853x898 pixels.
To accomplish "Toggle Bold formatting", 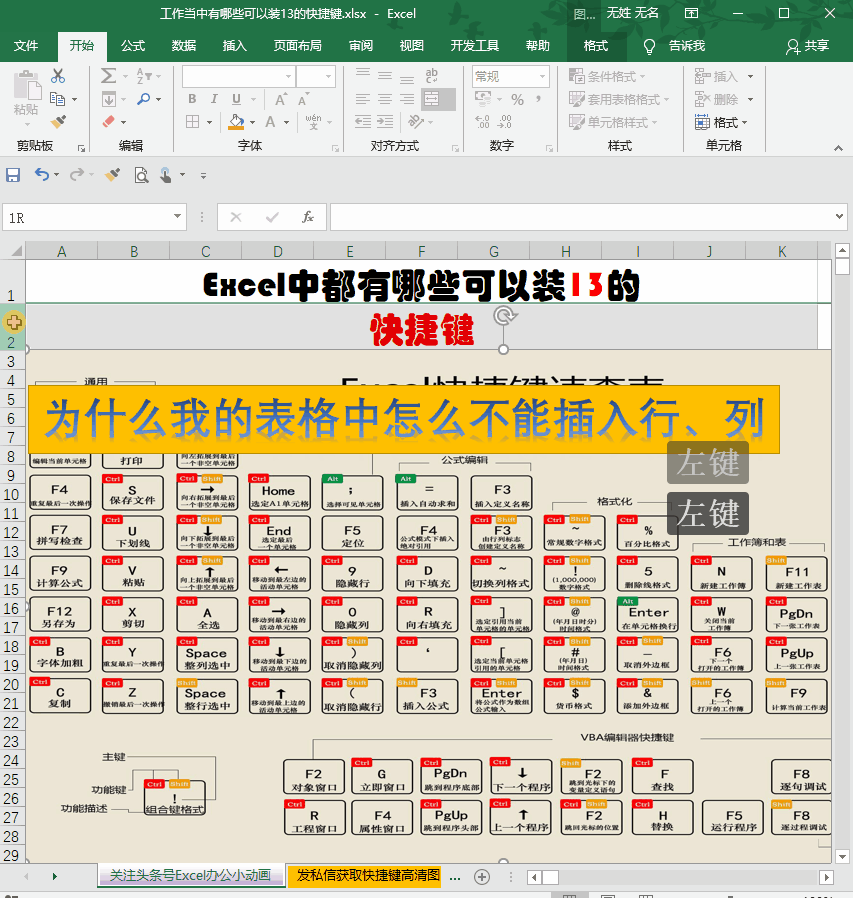I will [192, 99].
